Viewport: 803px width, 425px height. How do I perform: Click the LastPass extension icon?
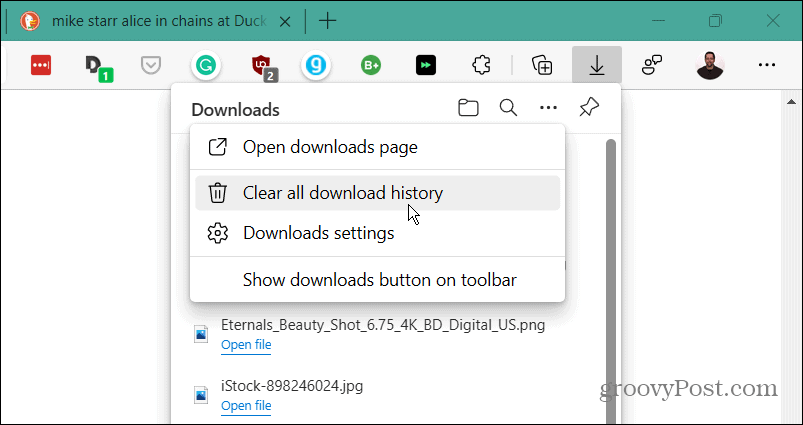tap(40, 65)
